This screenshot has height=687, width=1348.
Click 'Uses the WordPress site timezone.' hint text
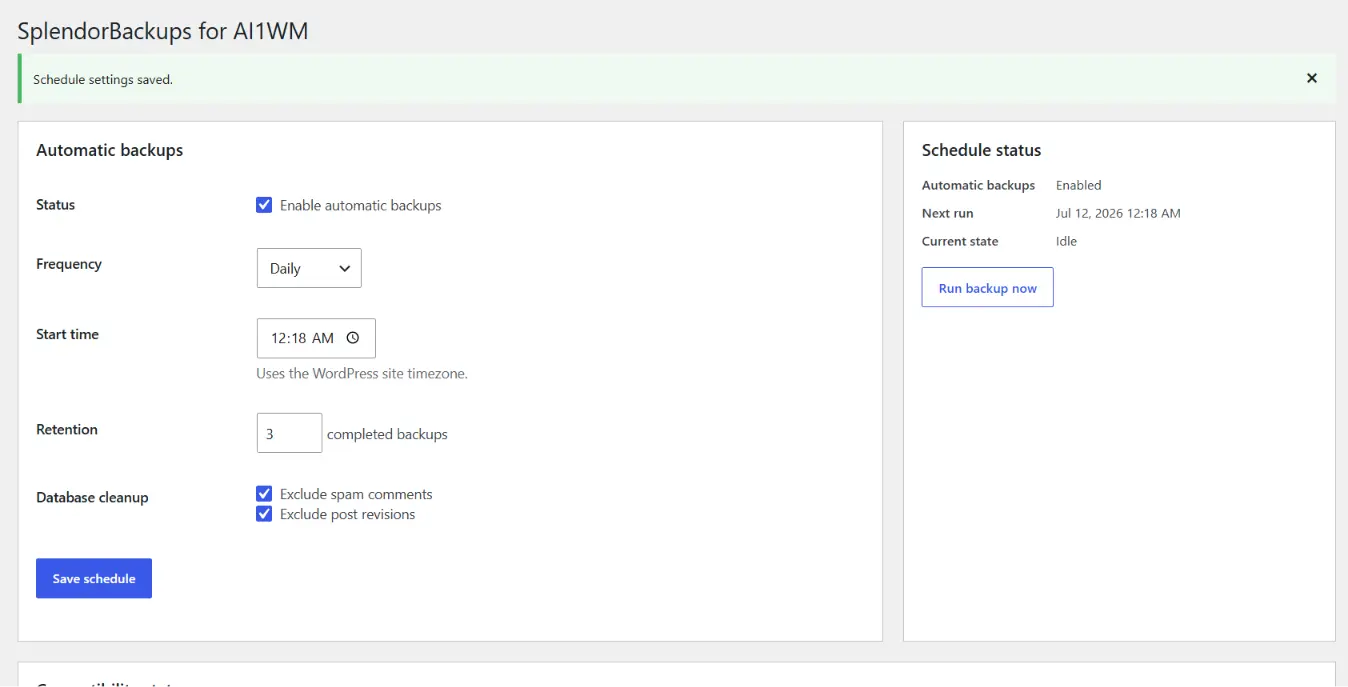[x=362, y=373]
